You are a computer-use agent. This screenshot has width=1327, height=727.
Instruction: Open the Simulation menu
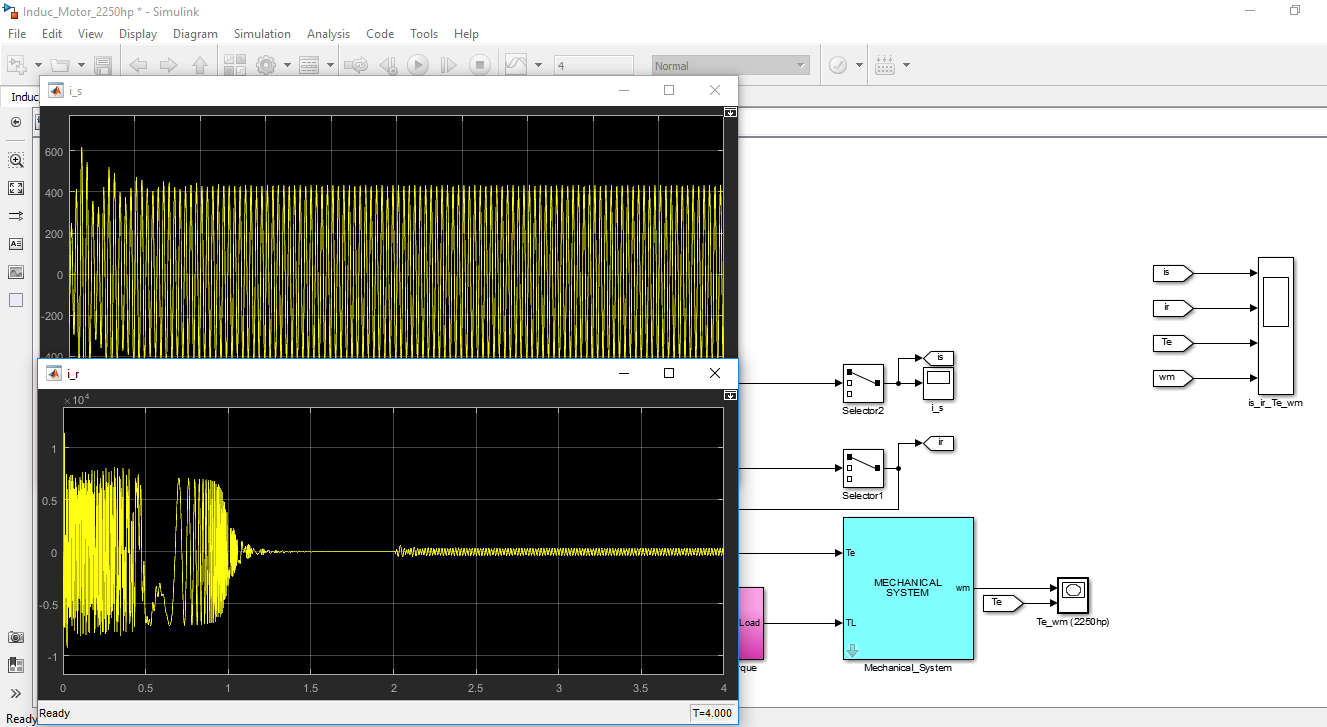262,34
